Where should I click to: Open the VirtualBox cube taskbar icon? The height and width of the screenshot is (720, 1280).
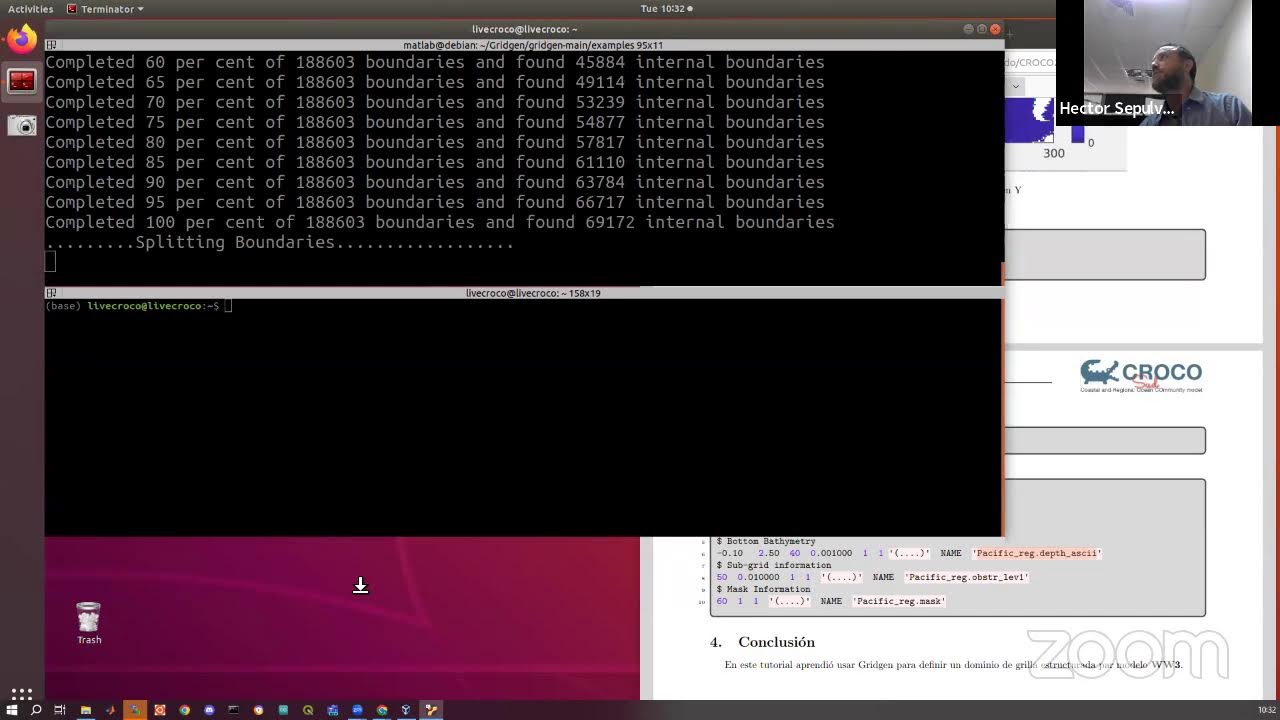[x=406, y=710]
